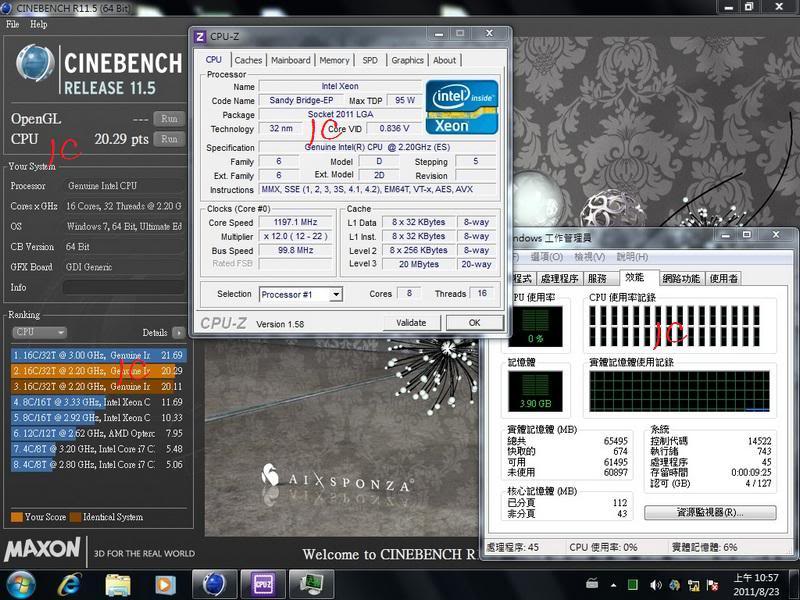Open the 檢視(V) menu in Task Manager
This screenshot has height=600, width=800.
point(590,257)
